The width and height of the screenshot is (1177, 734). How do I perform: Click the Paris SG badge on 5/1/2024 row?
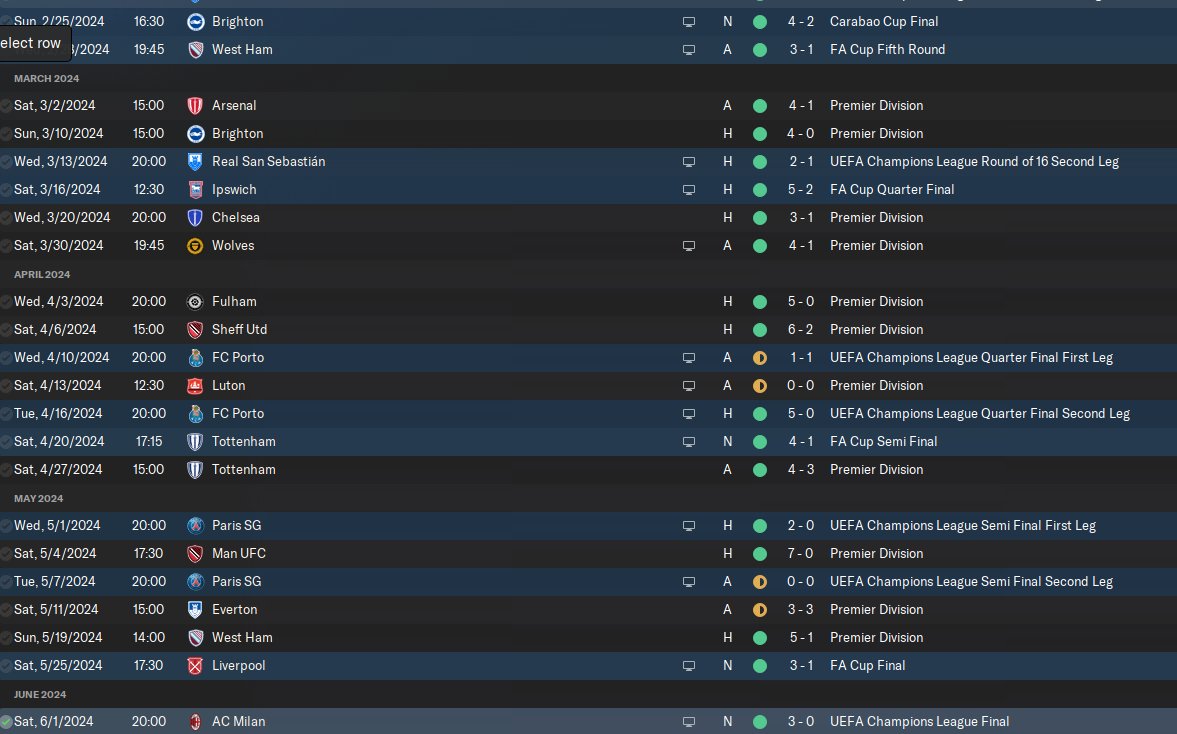195,525
